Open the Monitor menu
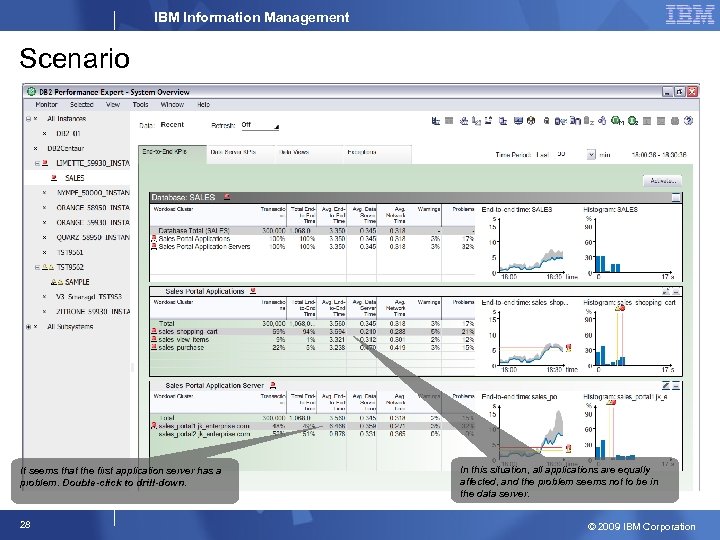Screen dimensions: 720x540 coord(46,105)
